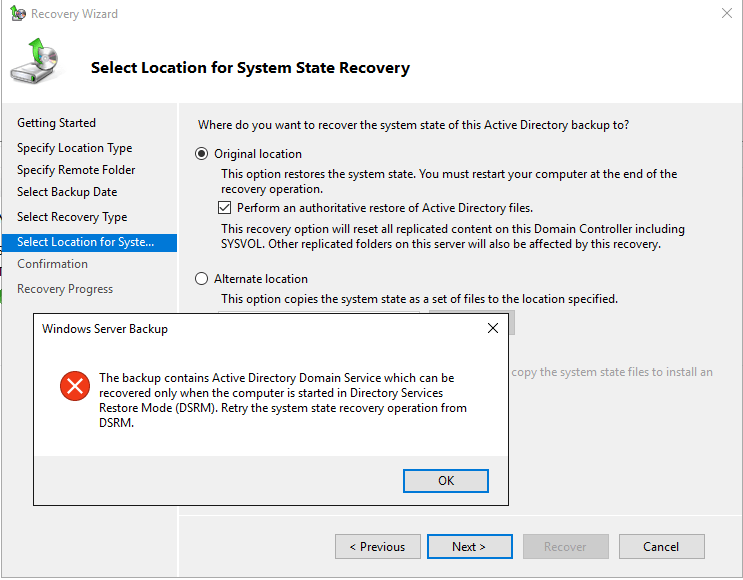Jump to Specify Remote Folder step
The height and width of the screenshot is (580, 743).
pos(76,170)
